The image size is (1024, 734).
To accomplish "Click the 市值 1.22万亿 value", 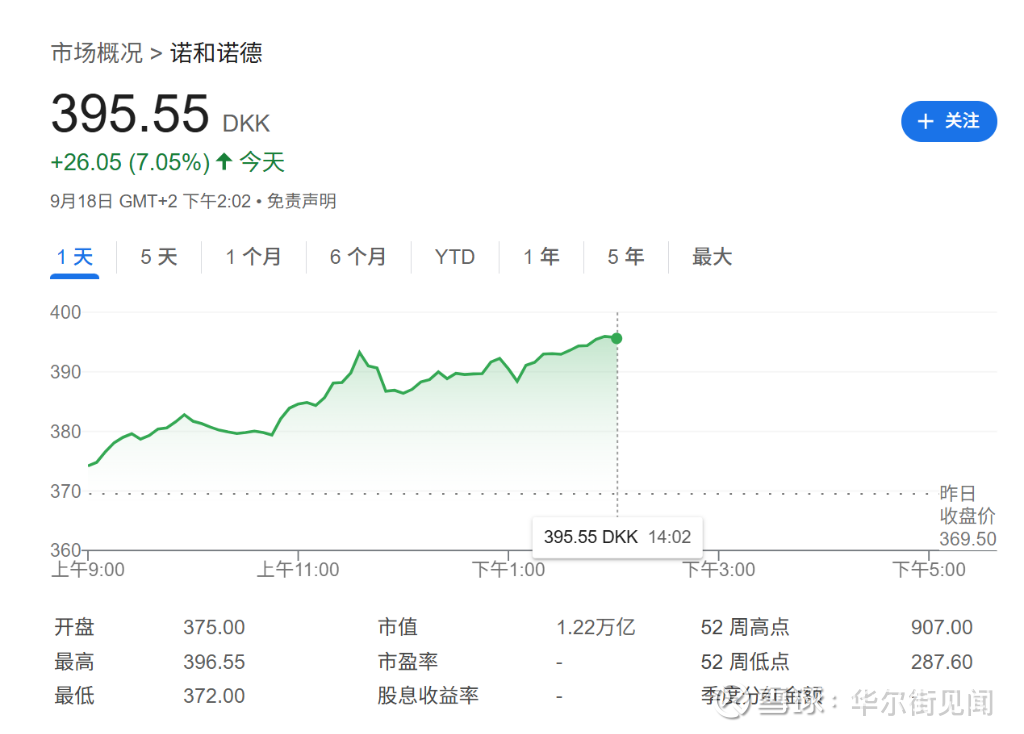I will click(595, 628).
